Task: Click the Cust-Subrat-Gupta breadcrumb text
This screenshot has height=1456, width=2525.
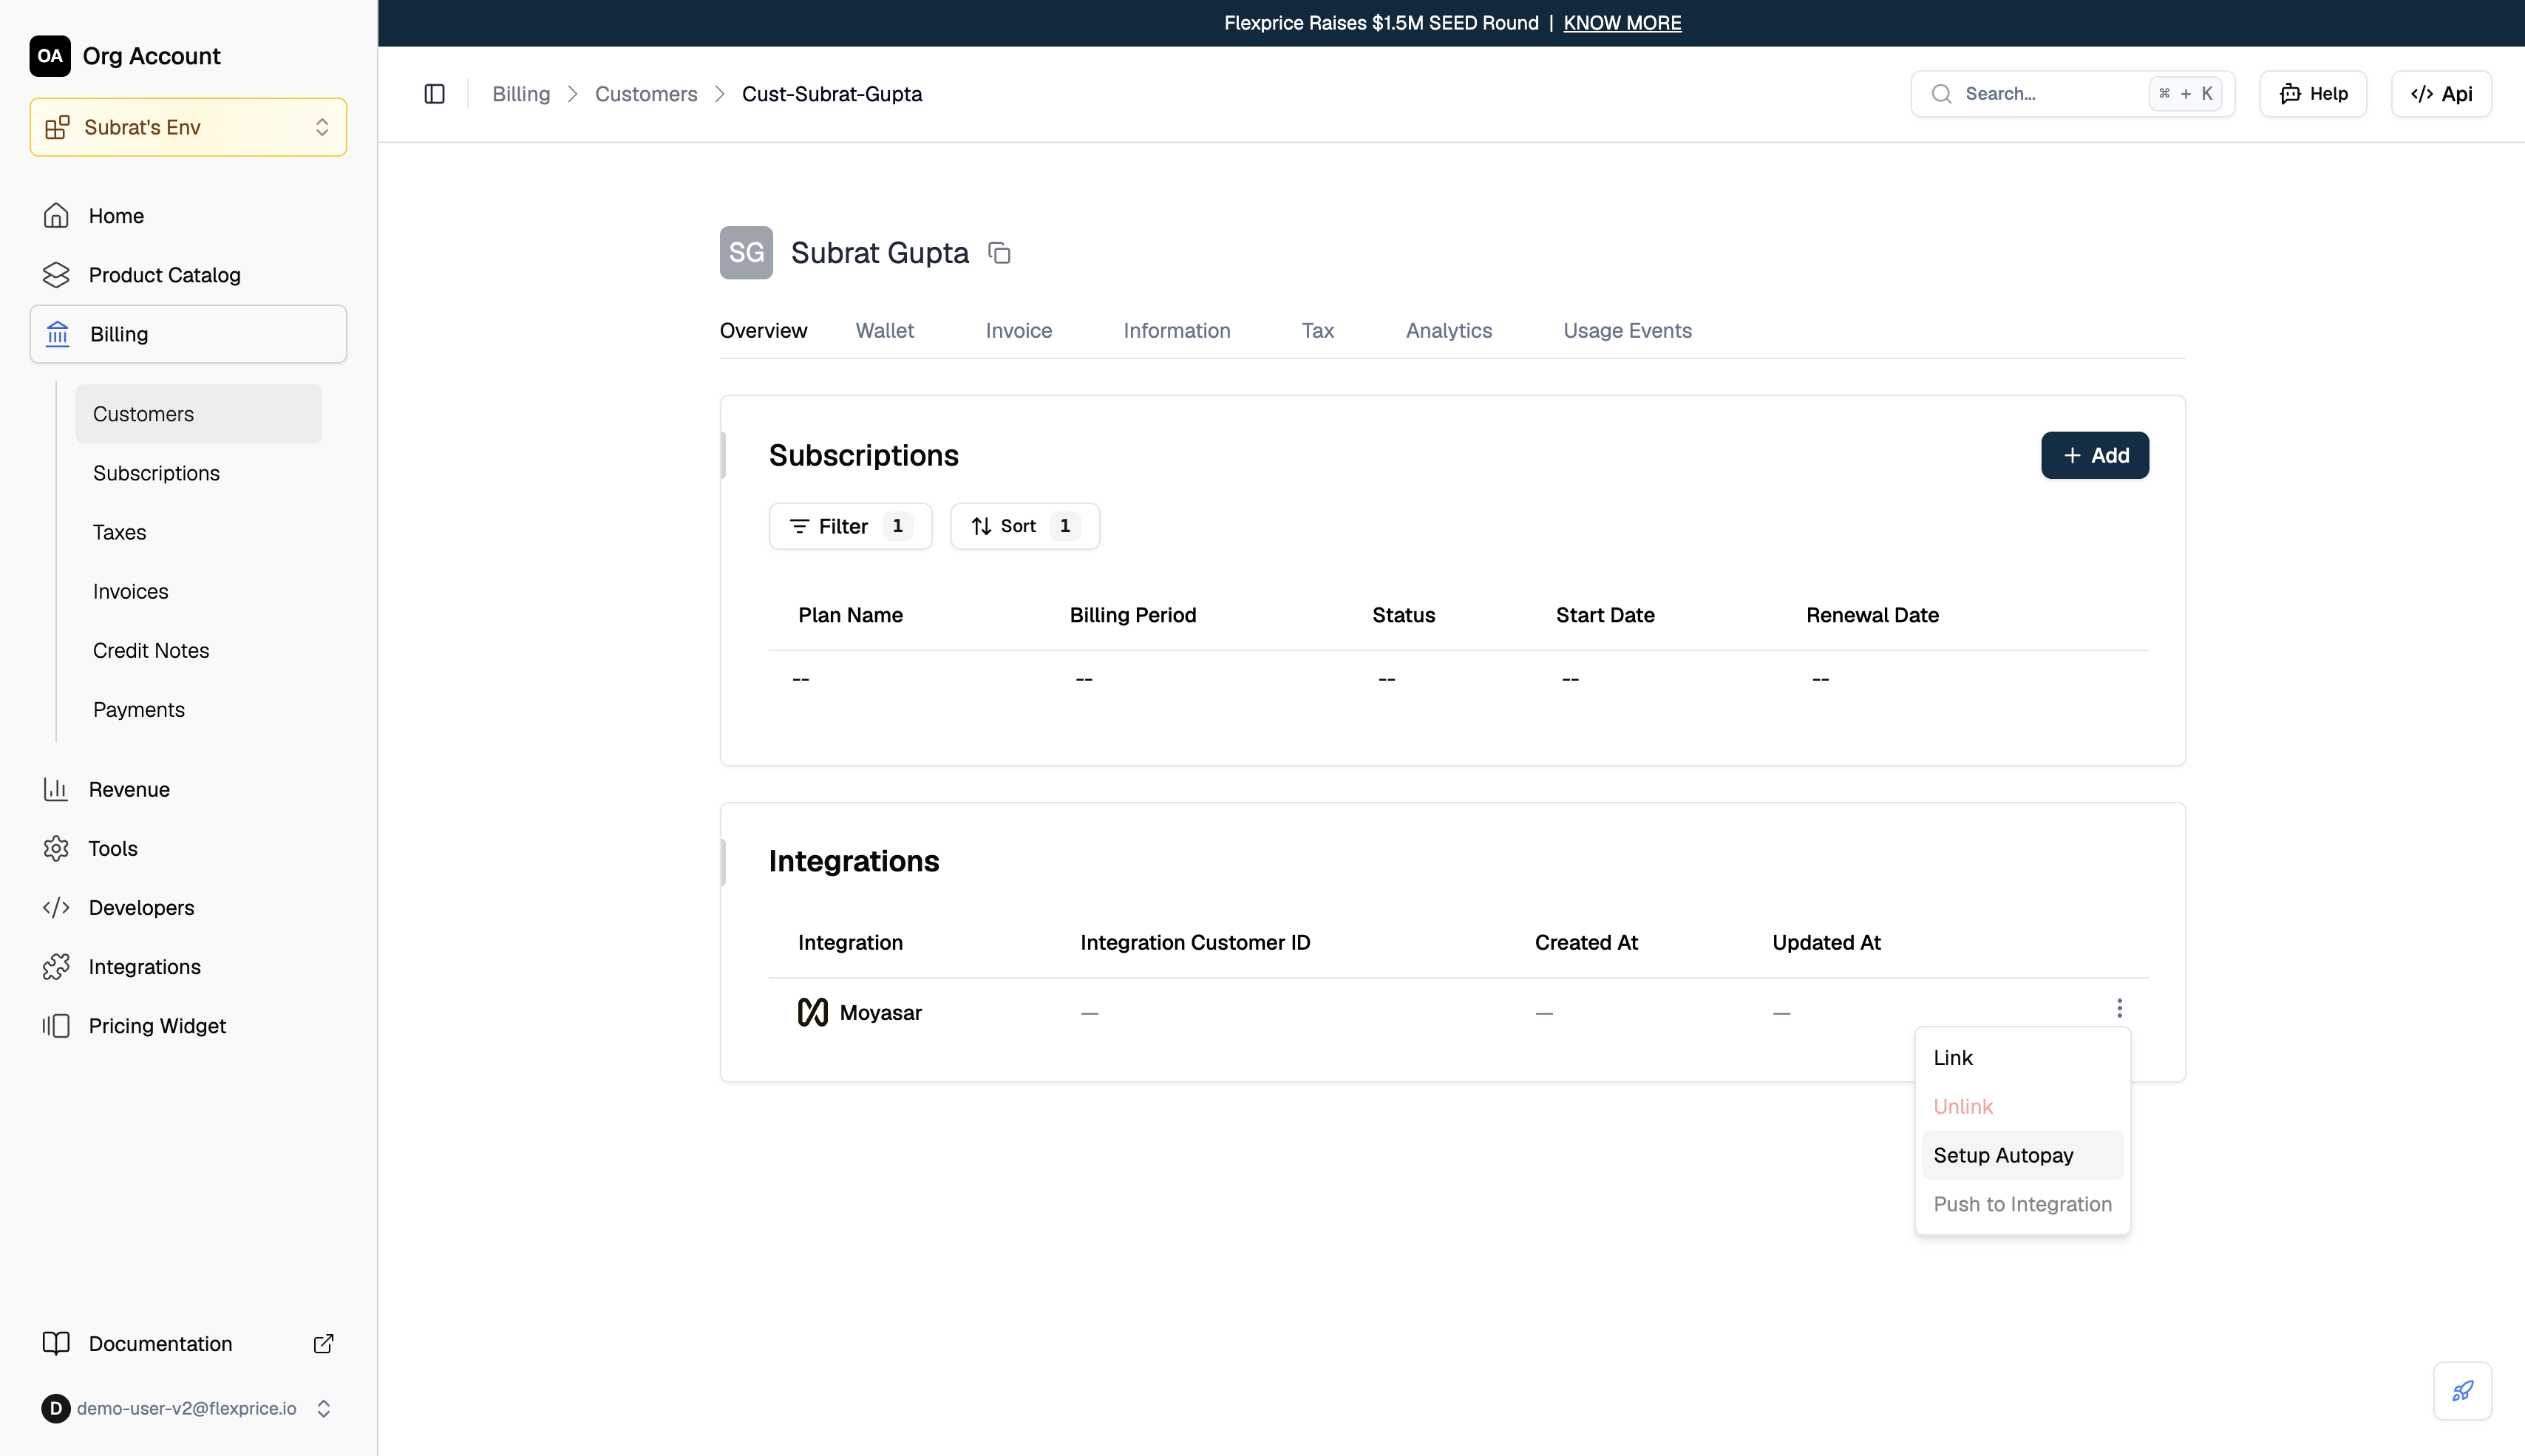Action: (832, 94)
